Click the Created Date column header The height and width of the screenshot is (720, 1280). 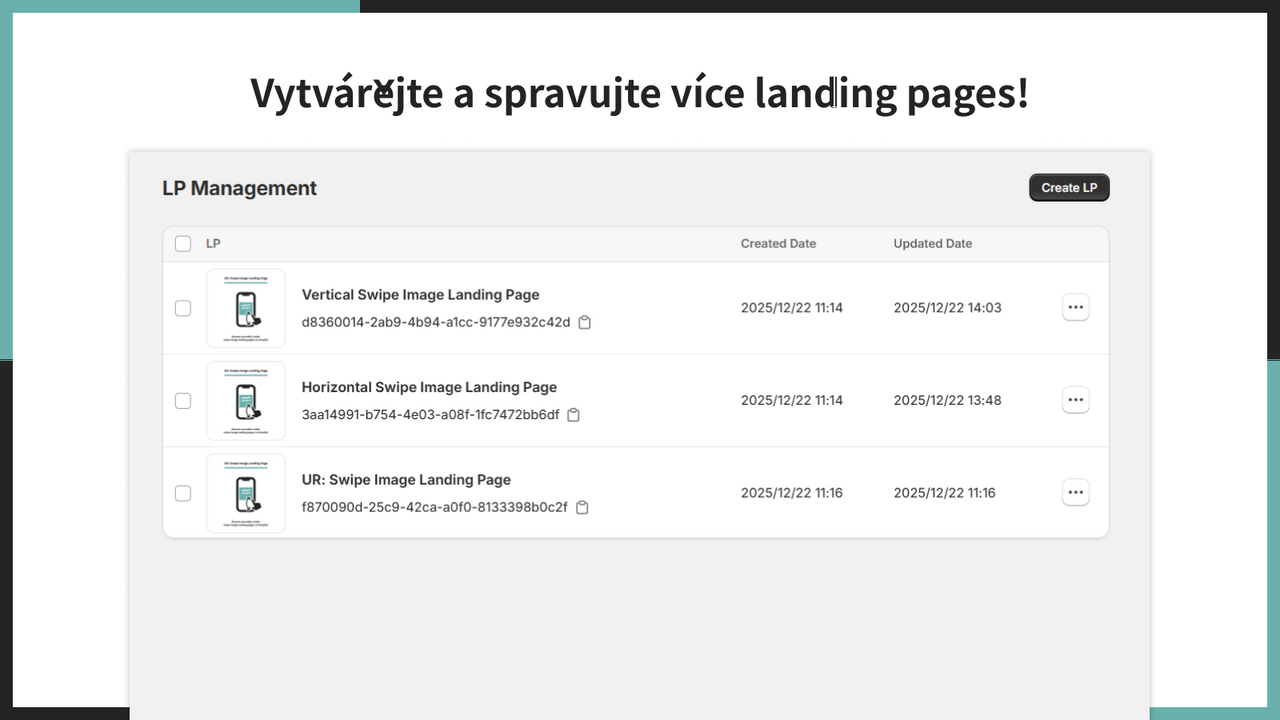pos(778,244)
